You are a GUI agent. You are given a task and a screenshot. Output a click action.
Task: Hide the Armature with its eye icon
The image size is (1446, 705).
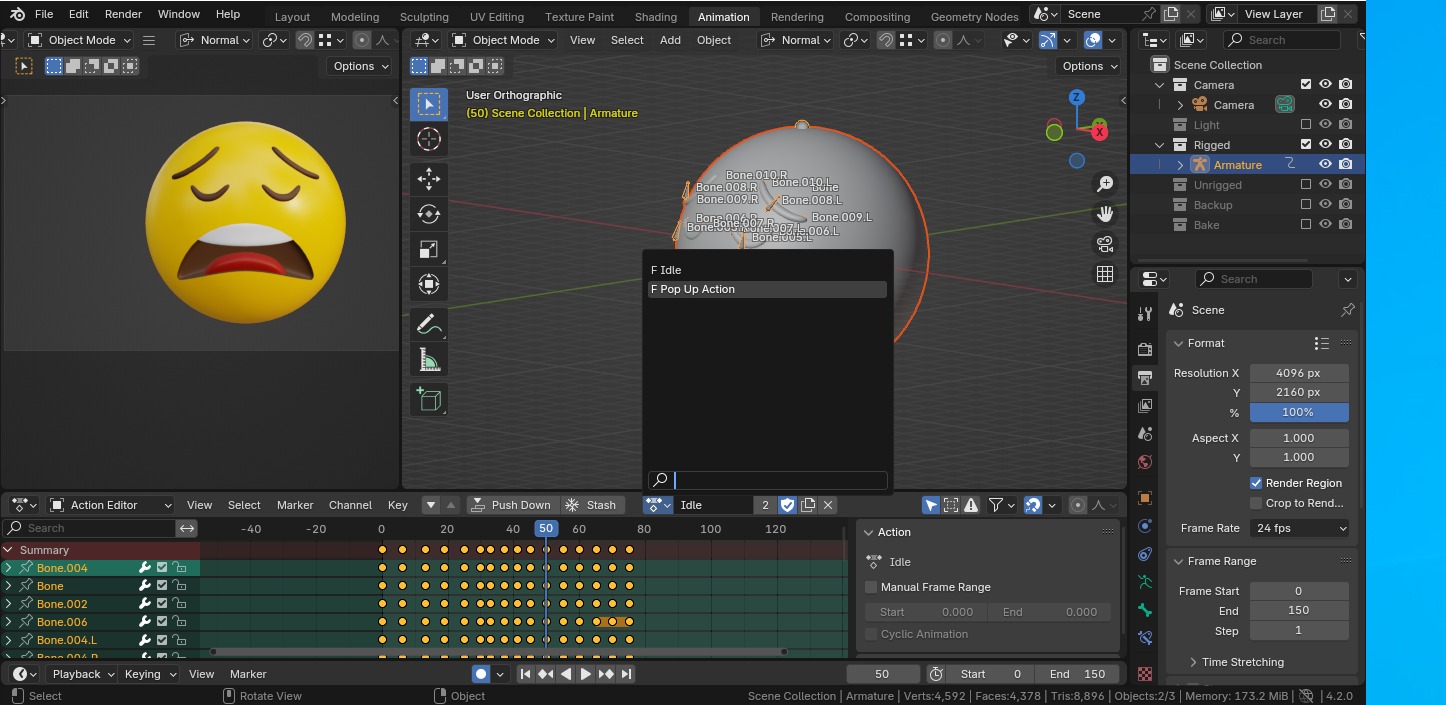1325,165
